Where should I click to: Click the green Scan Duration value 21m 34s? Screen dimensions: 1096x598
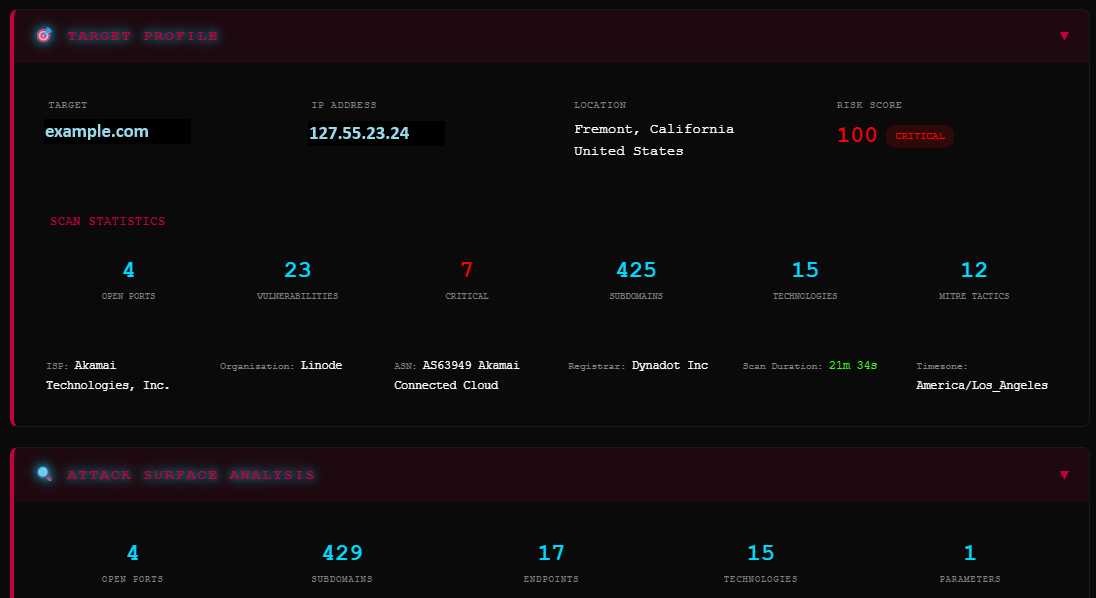[x=850, y=365]
